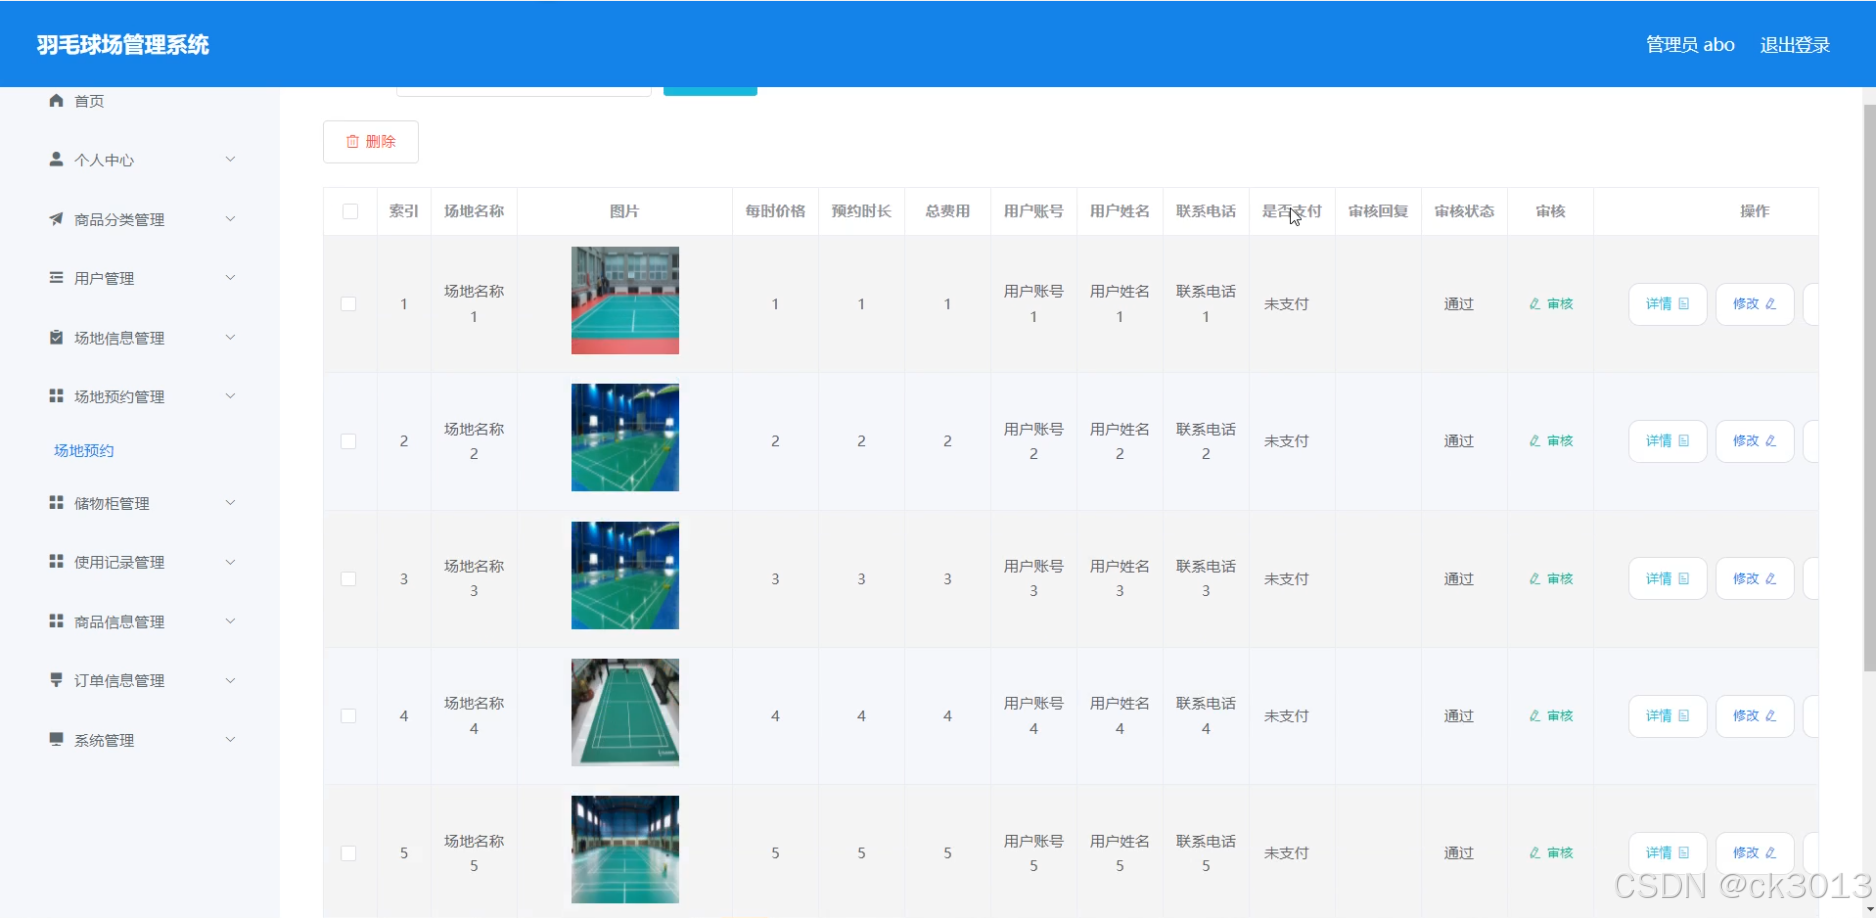
Task: Click the 是否支付 column header
Action: click(x=1291, y=211)
